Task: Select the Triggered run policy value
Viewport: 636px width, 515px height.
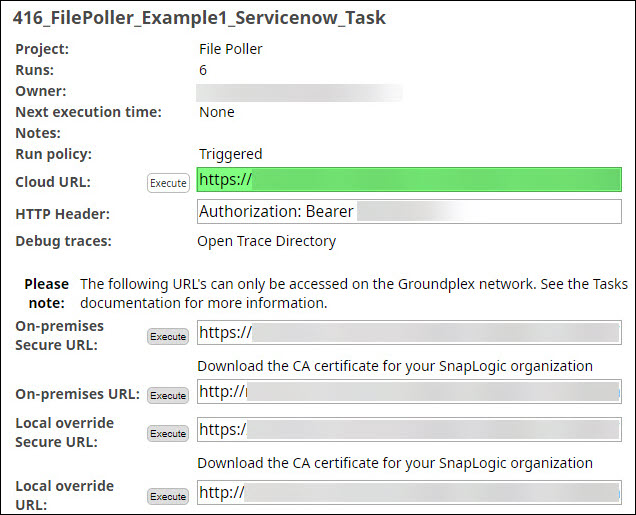Action: [230, 154]
